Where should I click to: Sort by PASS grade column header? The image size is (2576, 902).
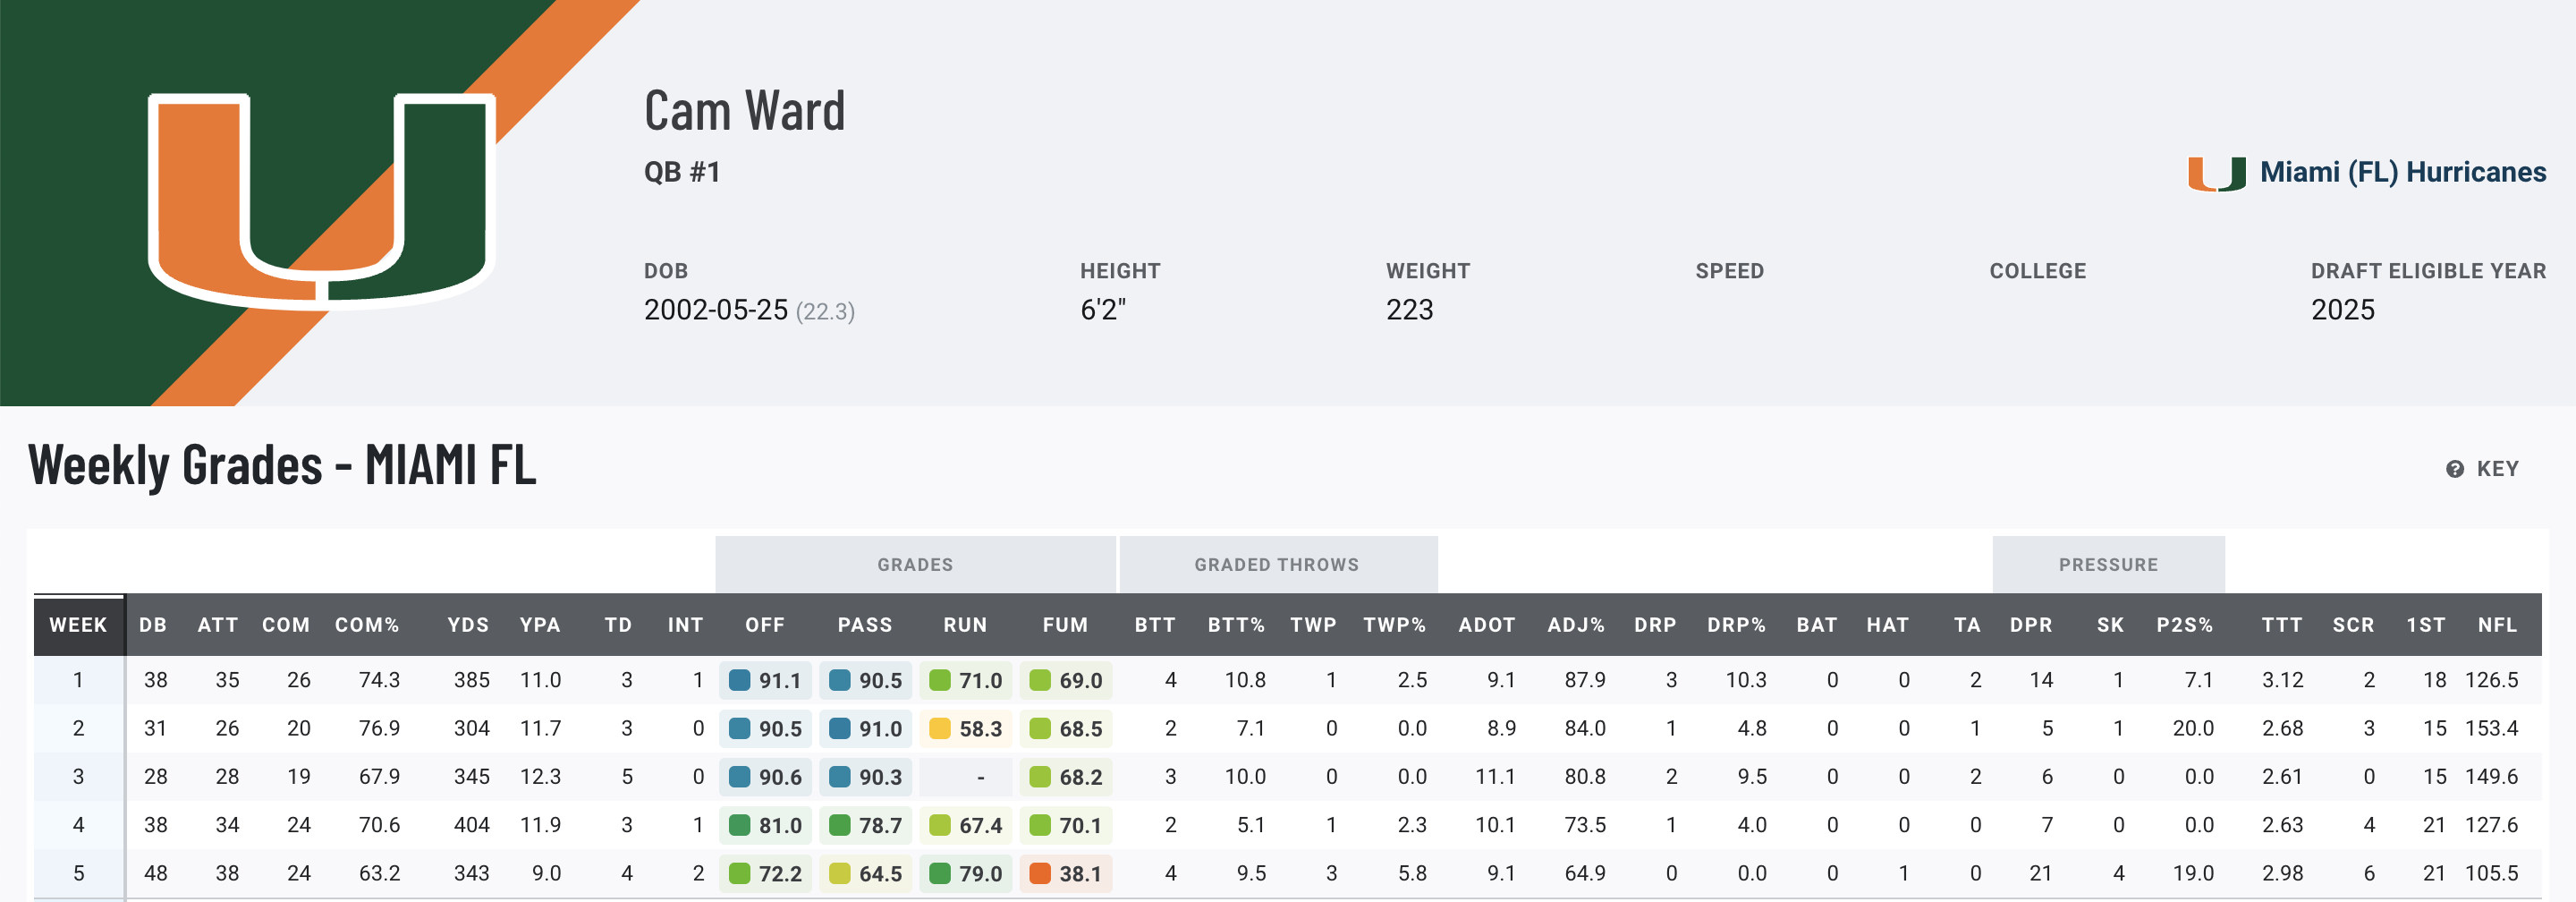coord(864,625)
